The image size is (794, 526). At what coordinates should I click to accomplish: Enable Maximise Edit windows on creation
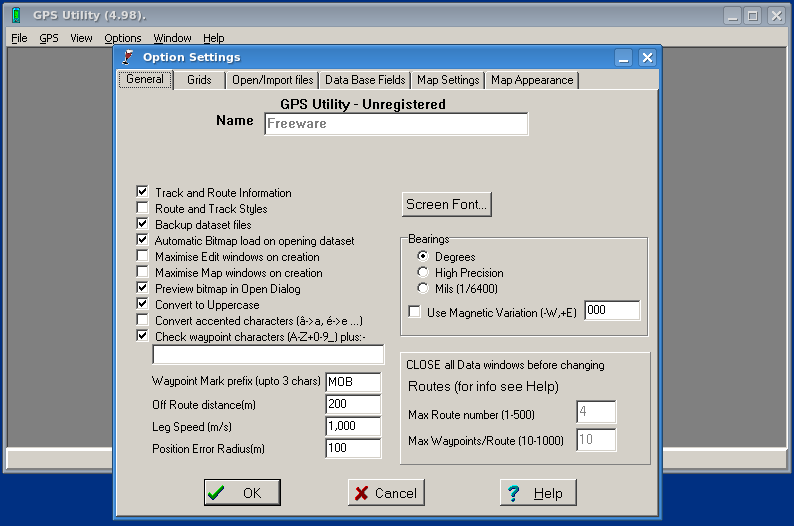point(142,256)
